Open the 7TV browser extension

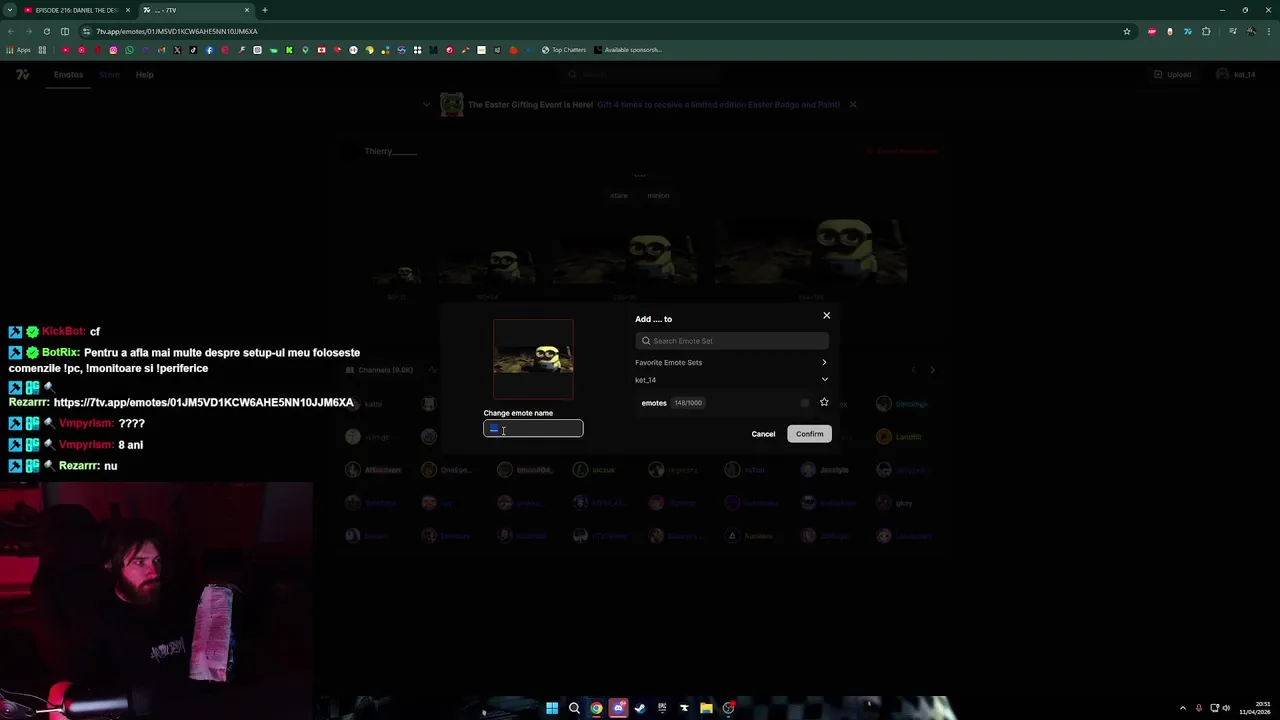pos(1188,31)
